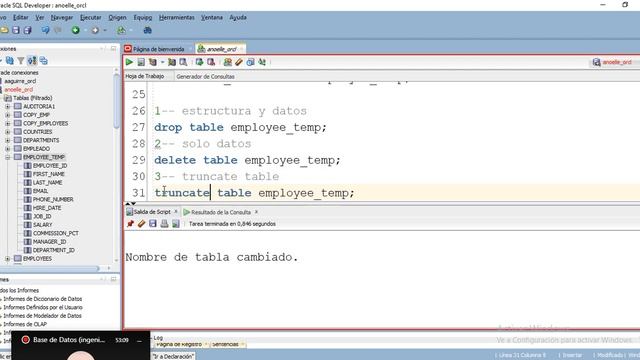Switch to Página de bienvenida tab
Screen dimensions: 640x360
pos(158,49)
